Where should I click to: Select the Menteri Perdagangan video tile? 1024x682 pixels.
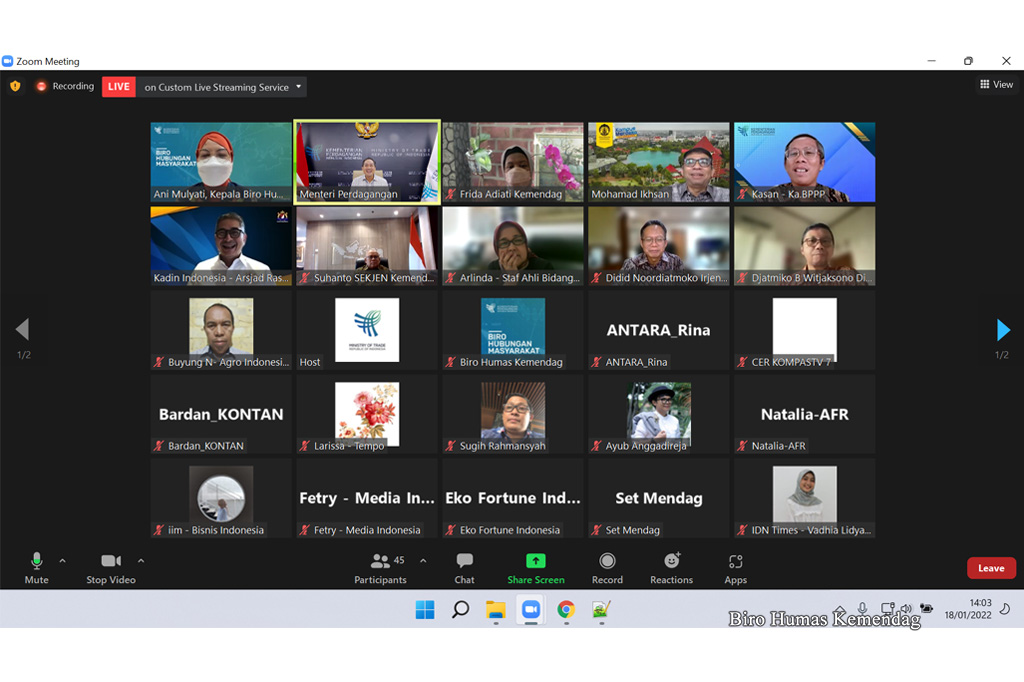[x=367, y=162]
